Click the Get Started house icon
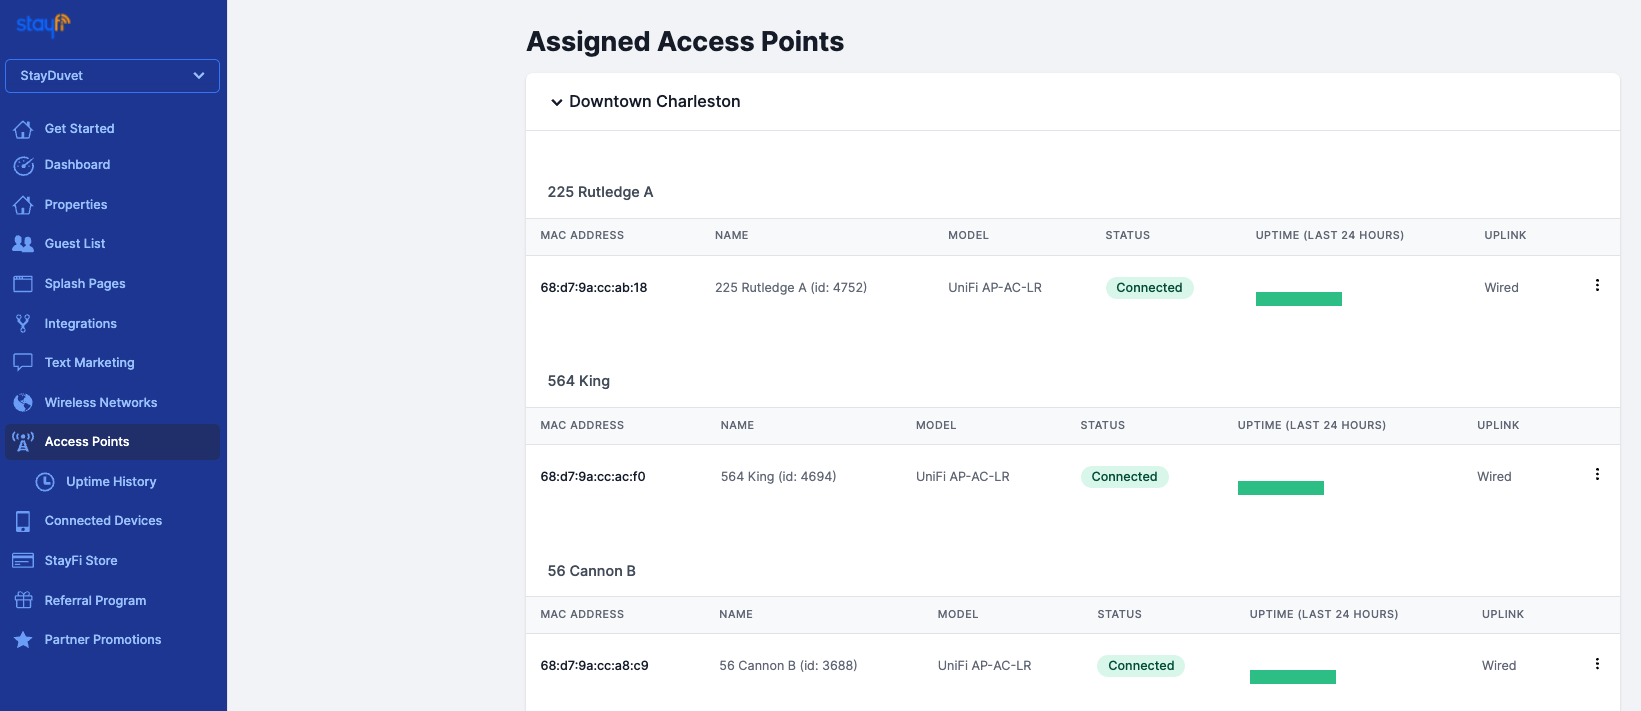The height and width of the screenshot is (711, 1641). click(23, 129)
